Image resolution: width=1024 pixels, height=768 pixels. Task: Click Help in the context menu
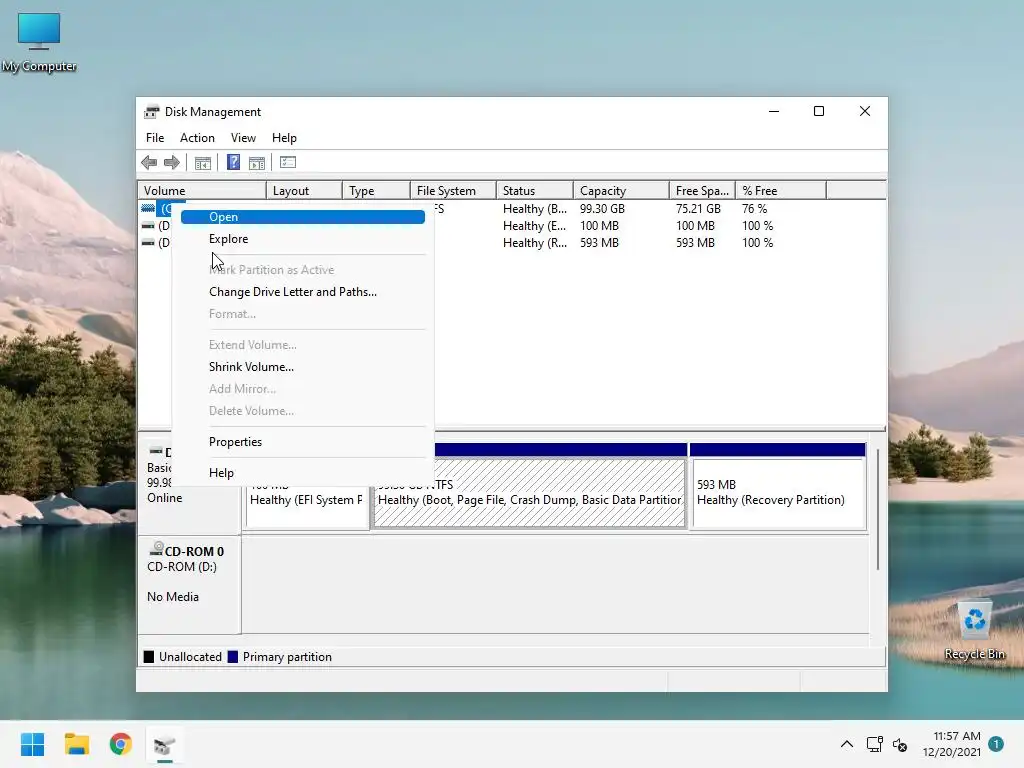click(x=303, y=473)
